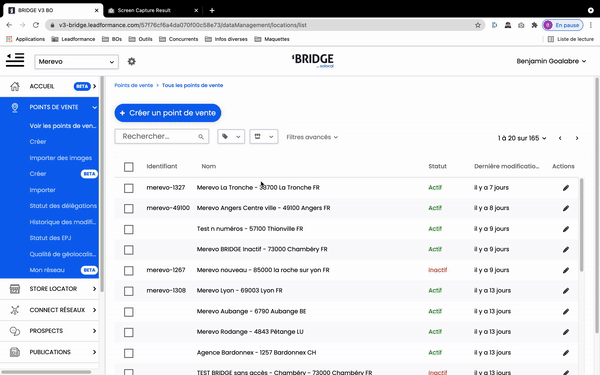Edit Merevo Lyon row pencil icon

tap(566, 291)
